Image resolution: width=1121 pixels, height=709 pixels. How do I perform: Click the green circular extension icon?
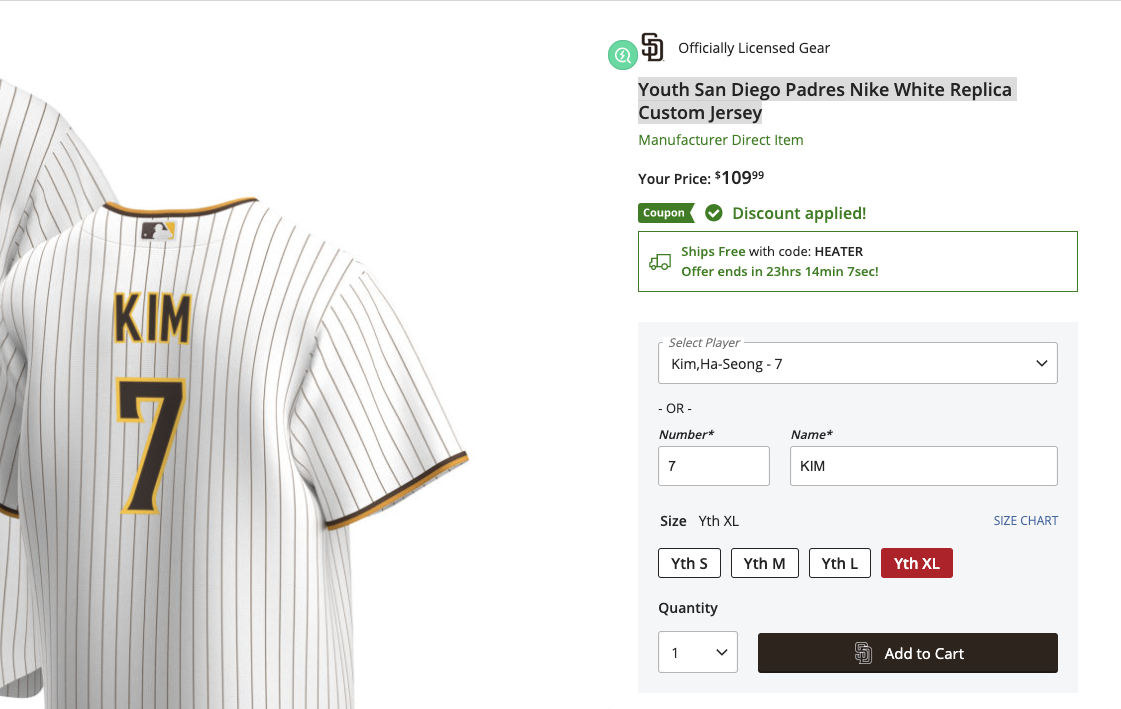point(622,55)
